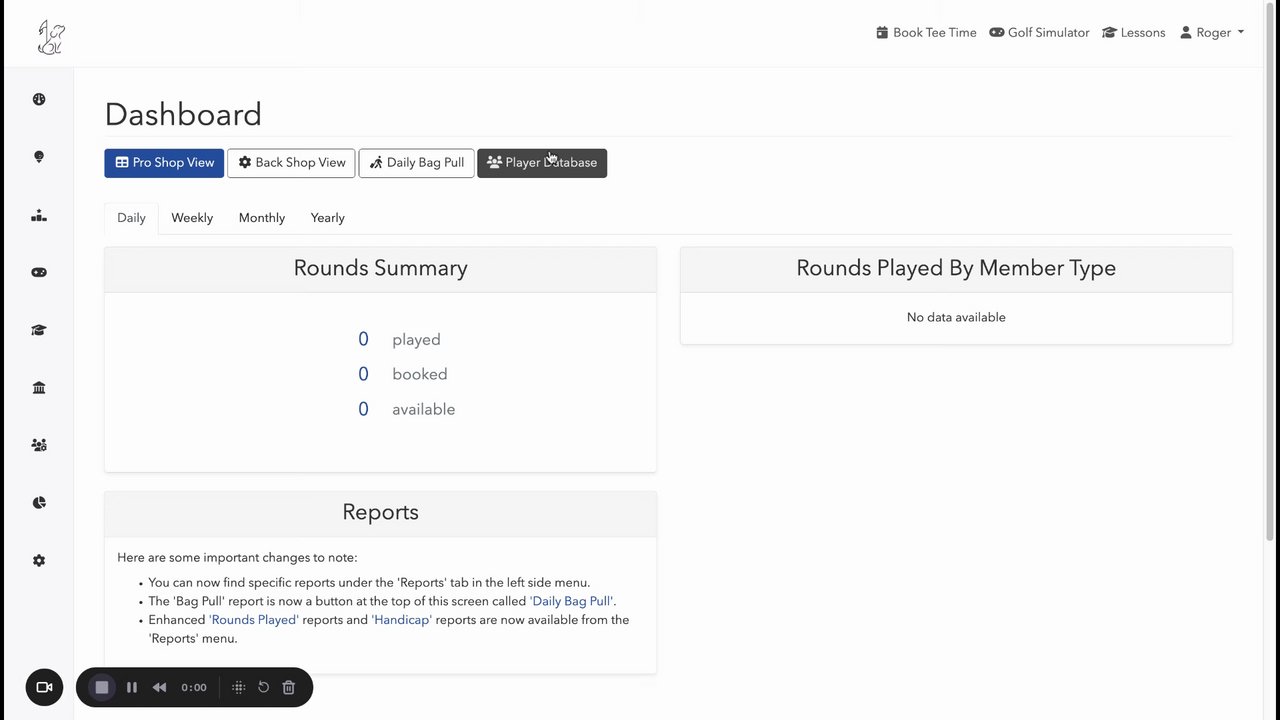Viewport: 1280px width, 720px height.
Task: Follow the 'Rounds Played' report link
Action: tap(253, 620)
